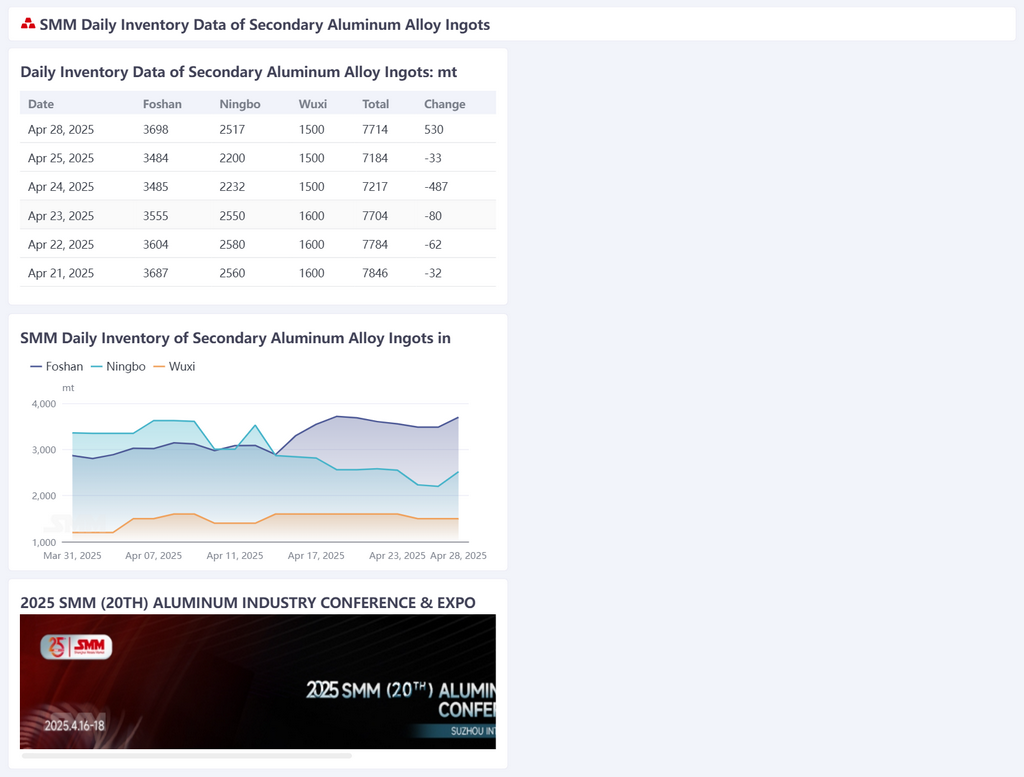Screen dimensions: 1024x777
Task: Click Foshan value 3687
Action: pyautogui.click(x=155, y=273)
